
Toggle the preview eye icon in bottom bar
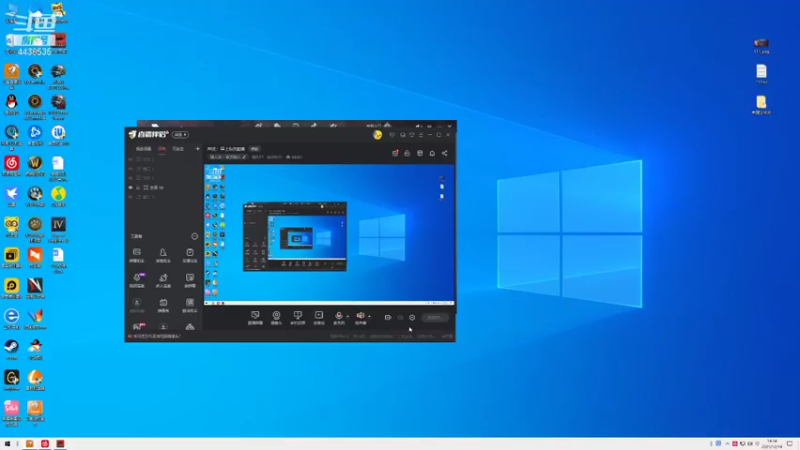pos(401,317)
